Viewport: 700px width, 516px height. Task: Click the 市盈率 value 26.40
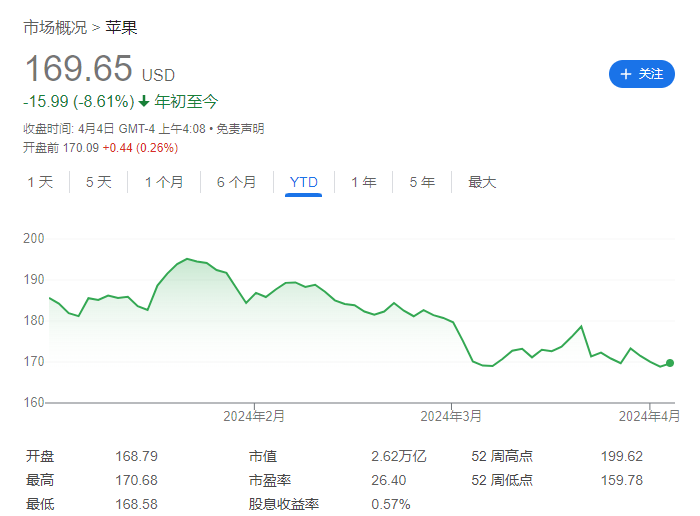click(389, 480)
